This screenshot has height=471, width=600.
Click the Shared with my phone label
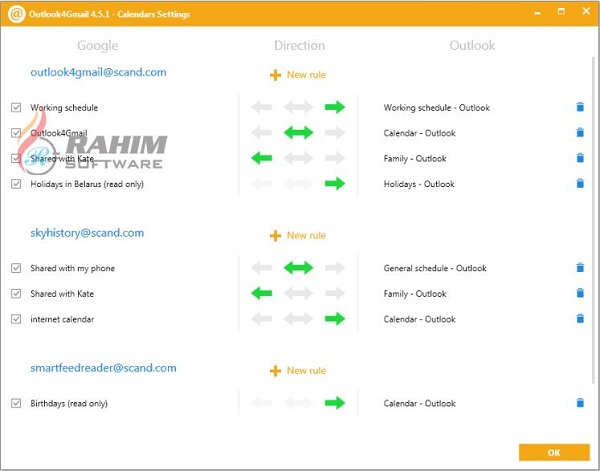point(73,268)
